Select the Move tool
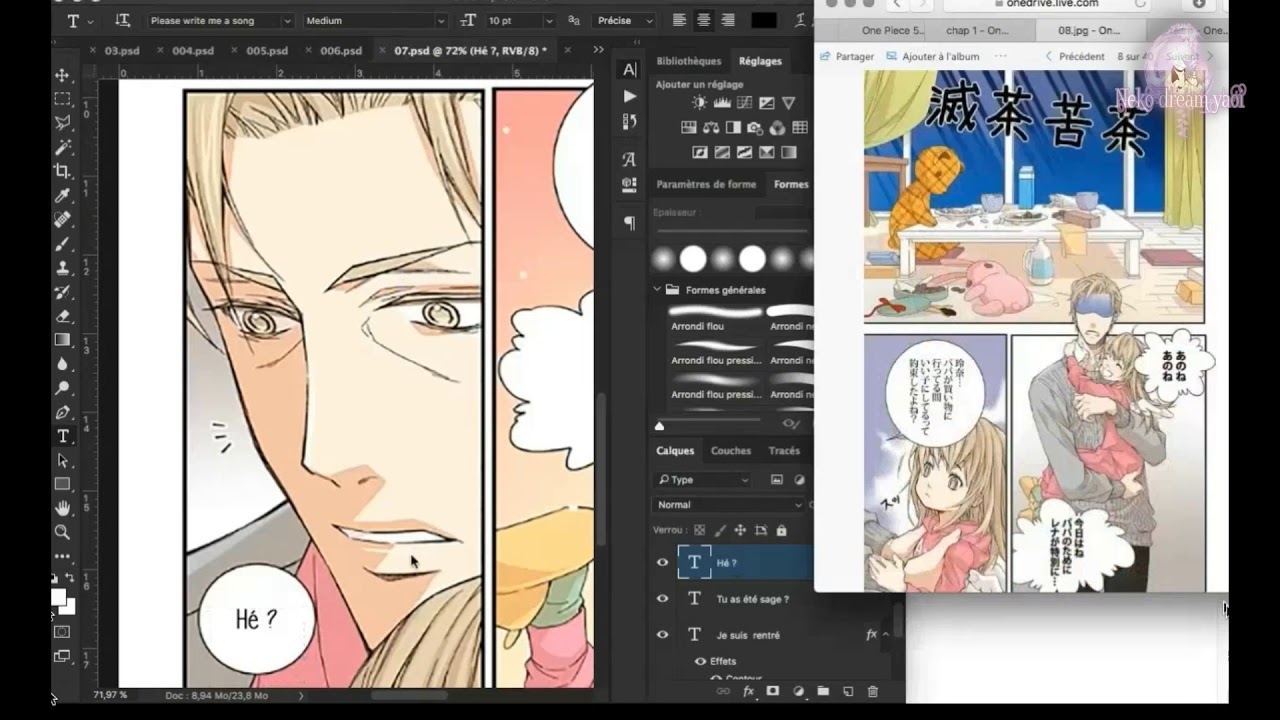Viewport: 1280px width, 720px height. coord(62,75)
